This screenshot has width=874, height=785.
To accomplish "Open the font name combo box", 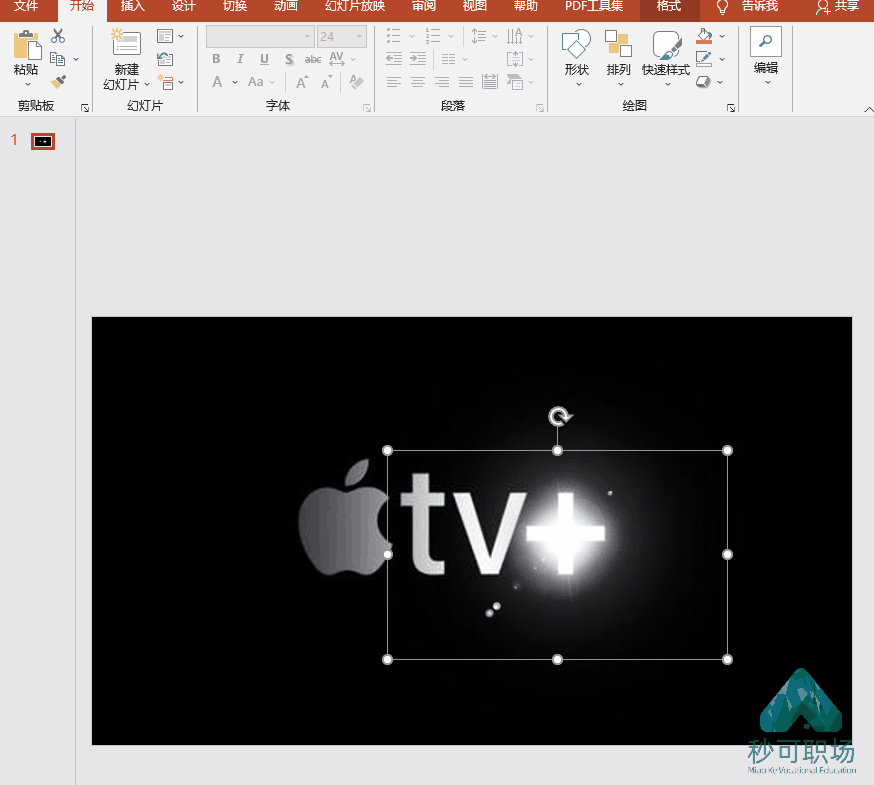I will (x=259, y=36).
